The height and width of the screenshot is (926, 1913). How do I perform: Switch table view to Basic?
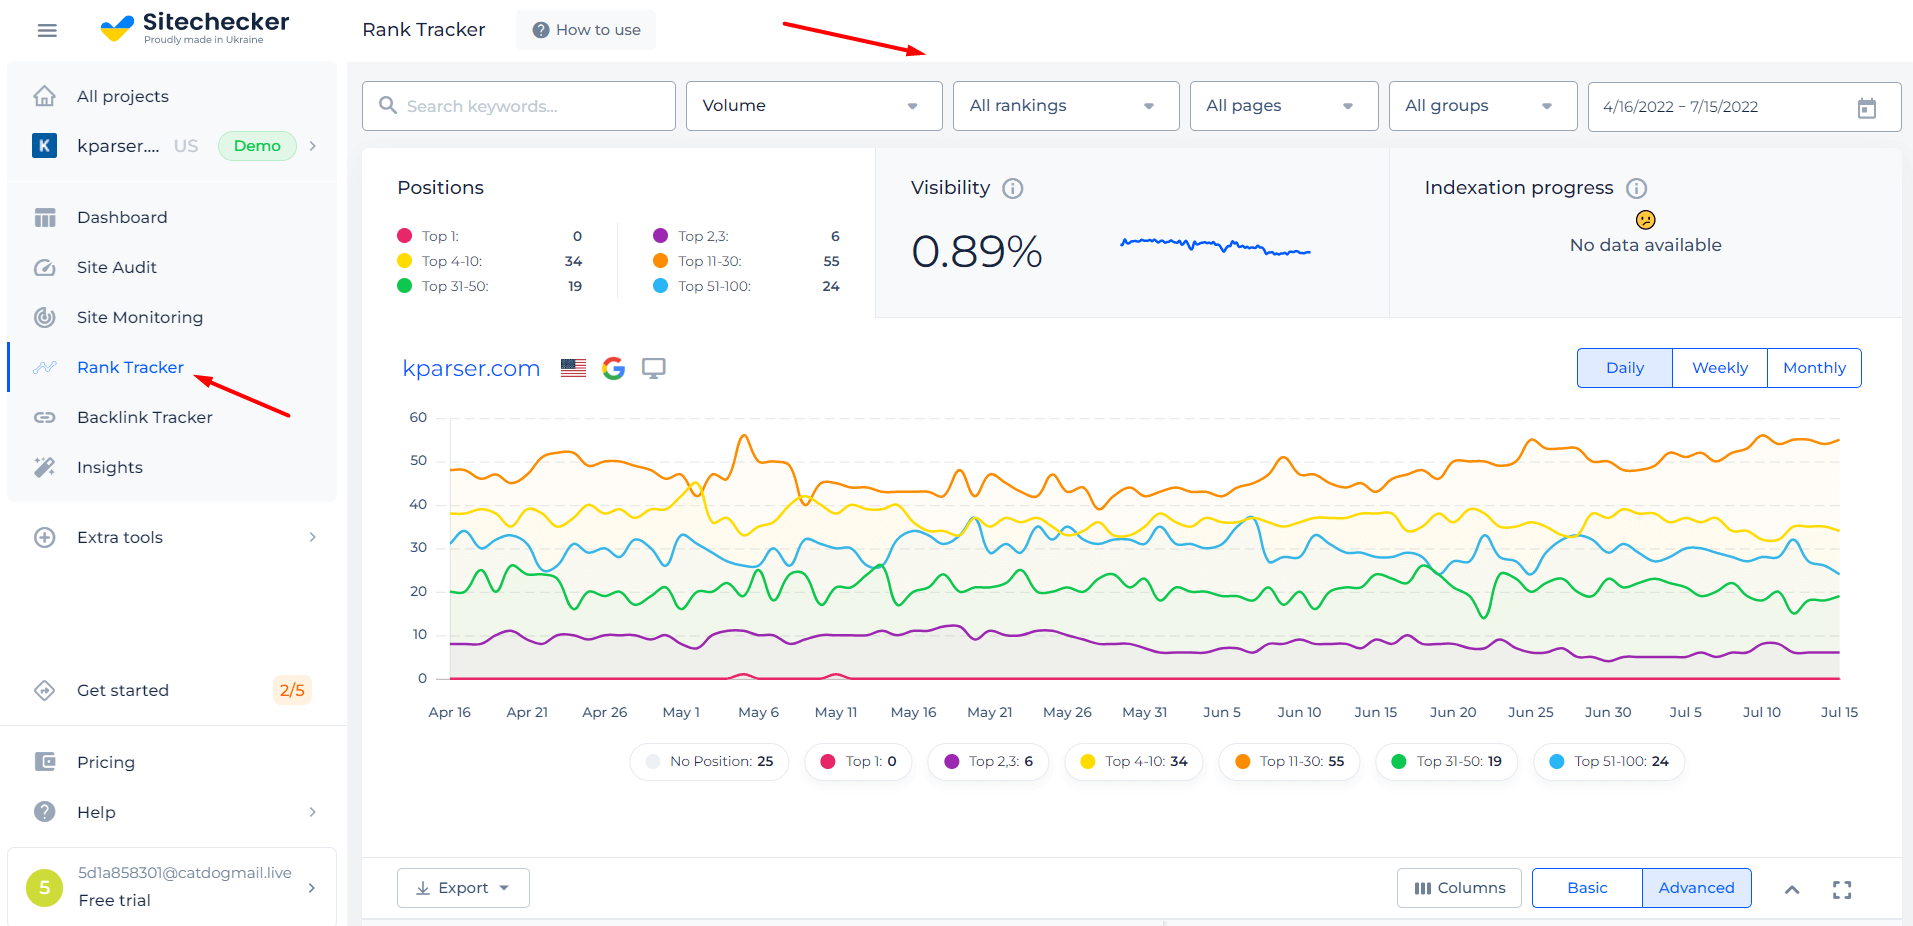1587,888
